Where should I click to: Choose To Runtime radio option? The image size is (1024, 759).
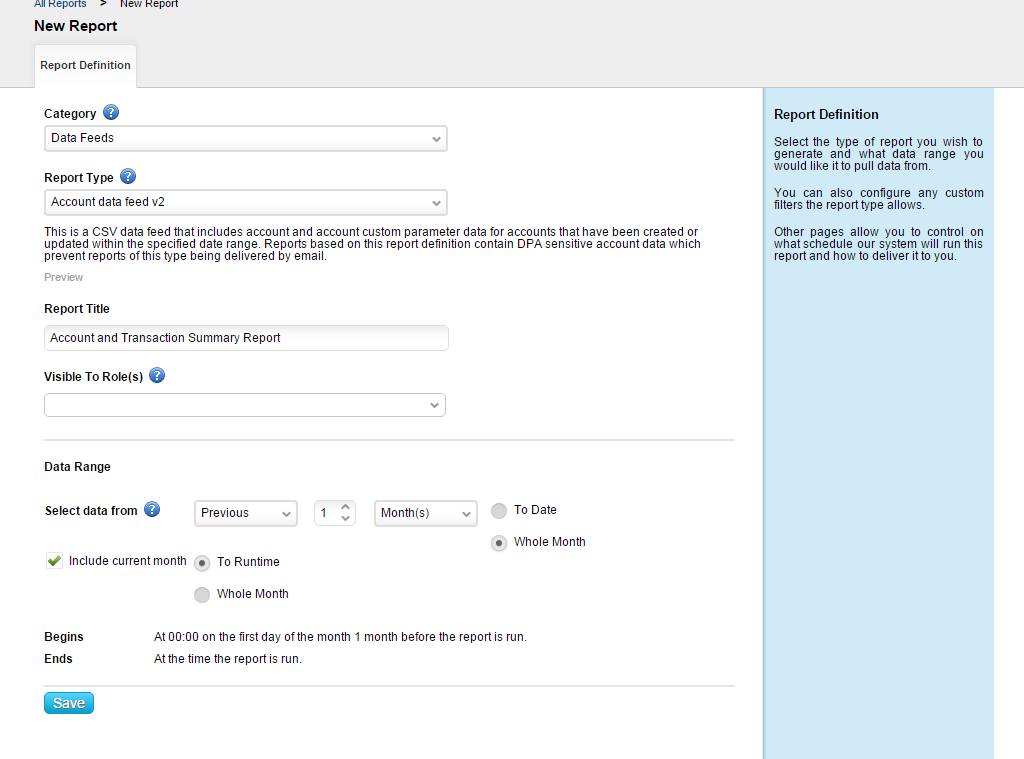point(202,562)
